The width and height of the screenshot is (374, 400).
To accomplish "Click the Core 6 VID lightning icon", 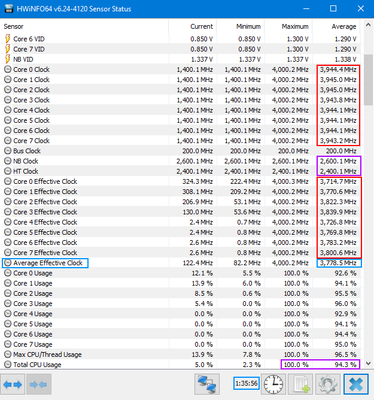I will click(x=7, y=39).
